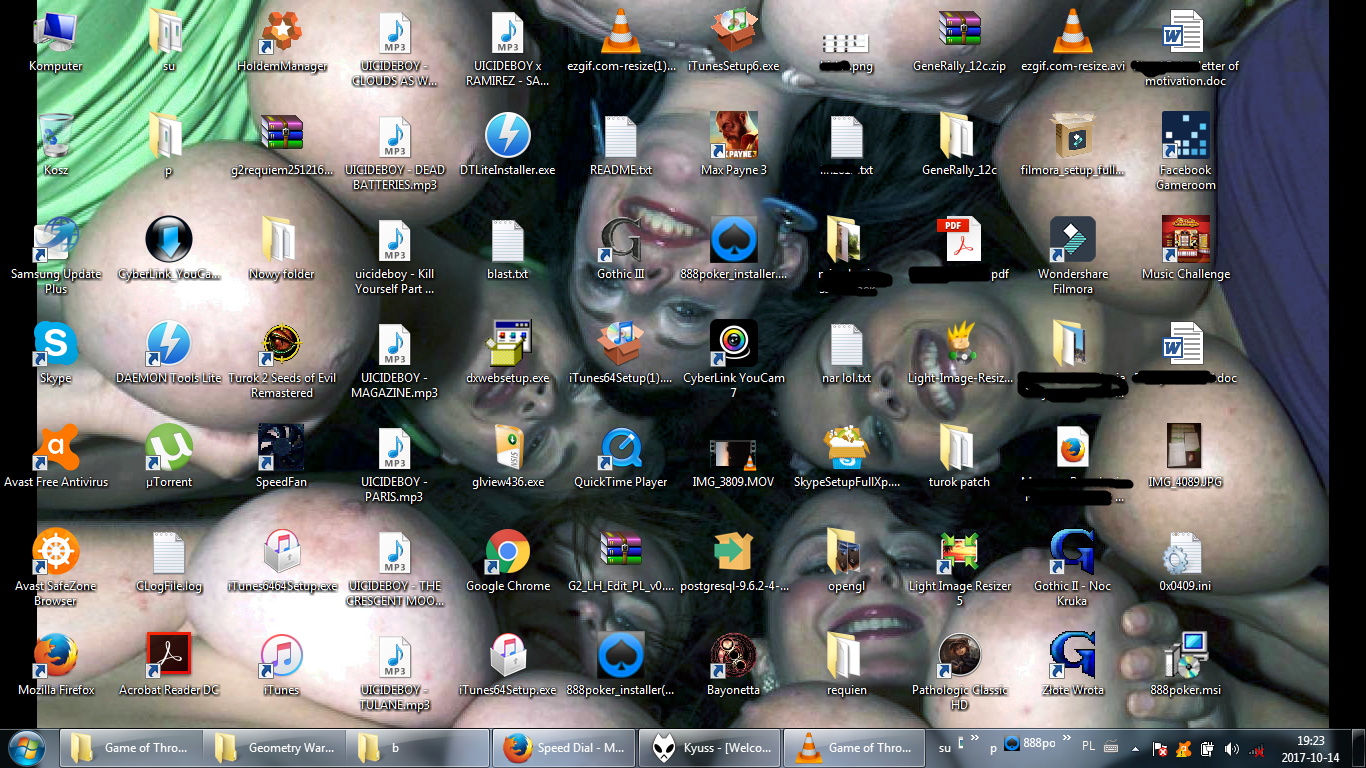Open the Komputer desktop icon
Viewport: 1366px width, 768px height.
point(56,42)
